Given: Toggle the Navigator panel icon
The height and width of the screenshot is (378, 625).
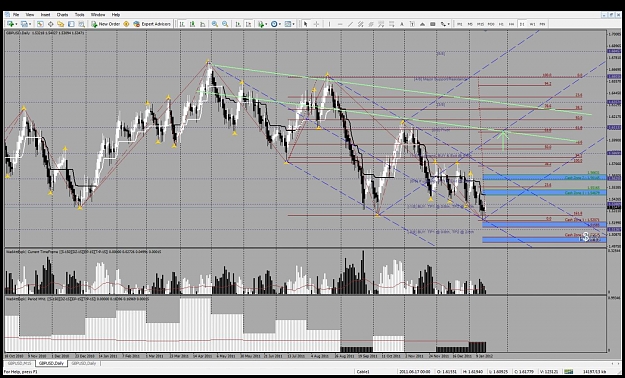Looking at the screenshot, I should click(61, 24).
